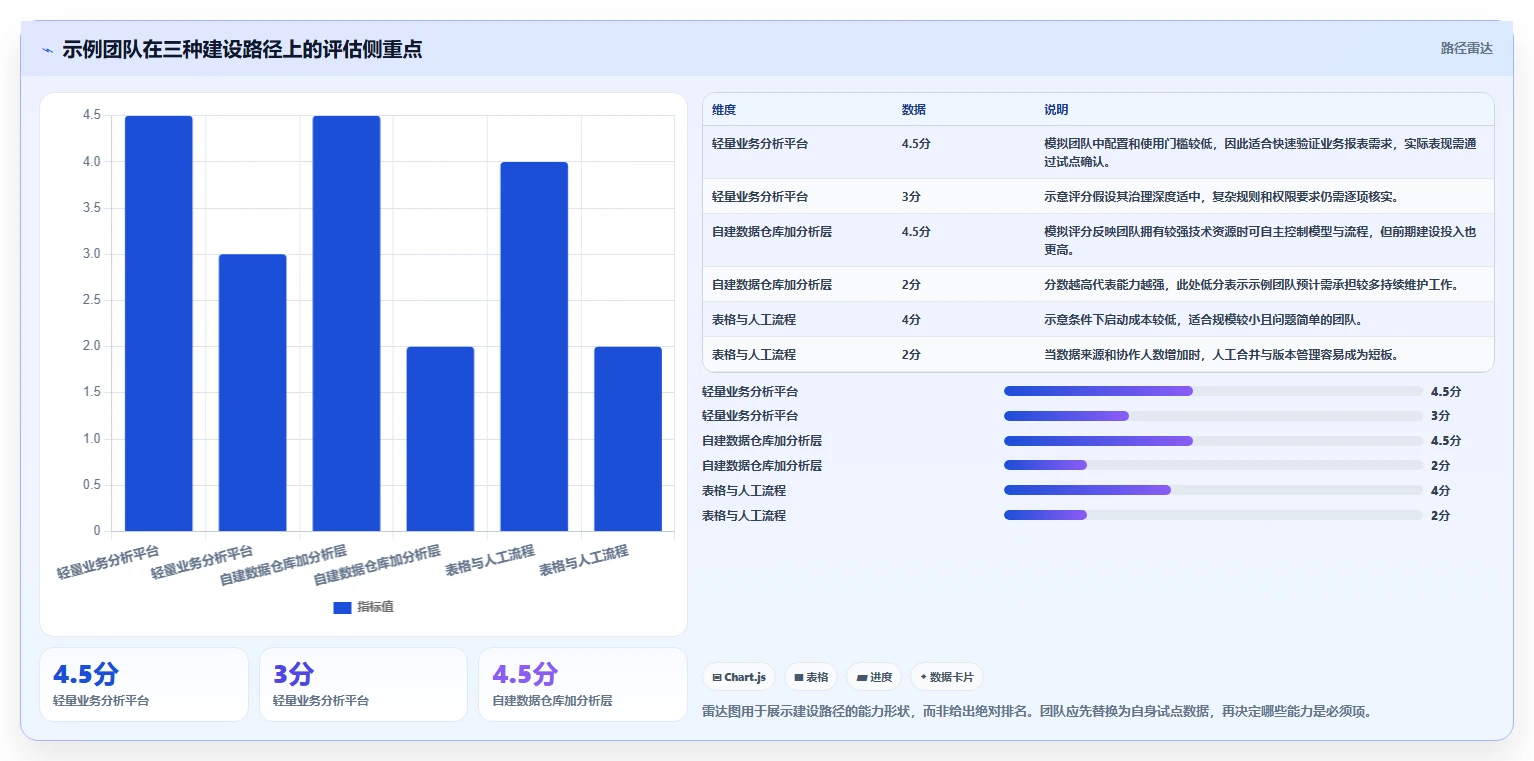
Task: Click the 3分 value in the 轻量业务分析平台 table row
Action: (911, 197)
